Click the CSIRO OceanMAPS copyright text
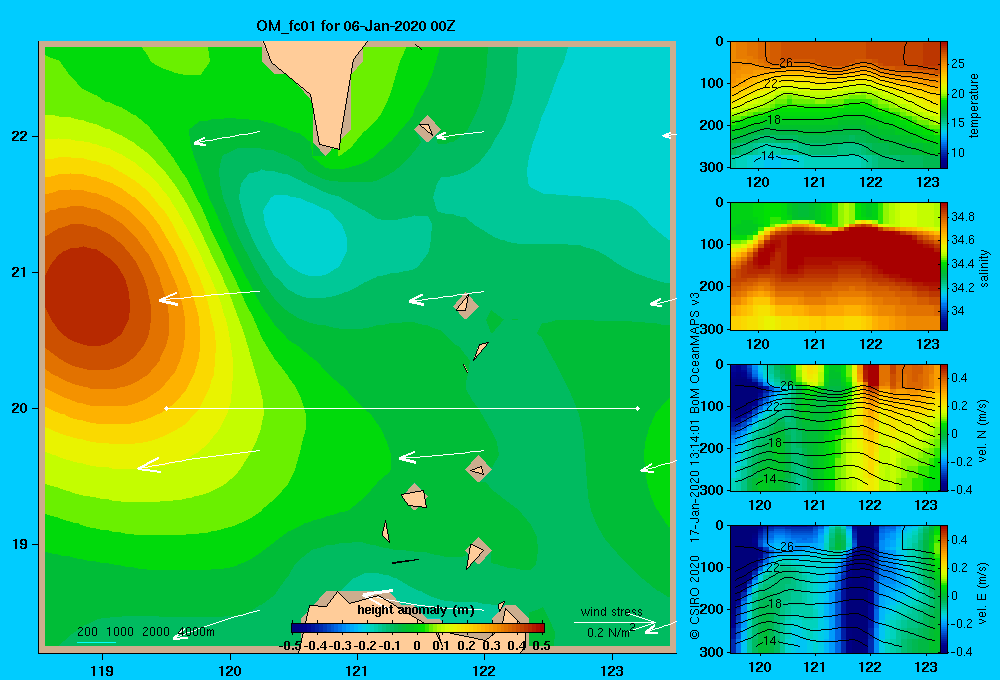1000x680 pixels. pos(695,466)
